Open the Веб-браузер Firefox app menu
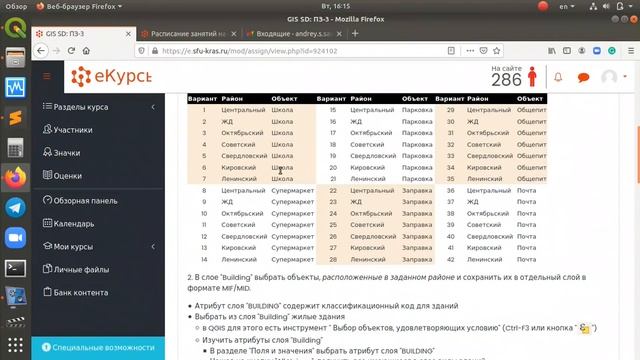The width and height of the screenshot is (640, 360). (x=79, y=6)
